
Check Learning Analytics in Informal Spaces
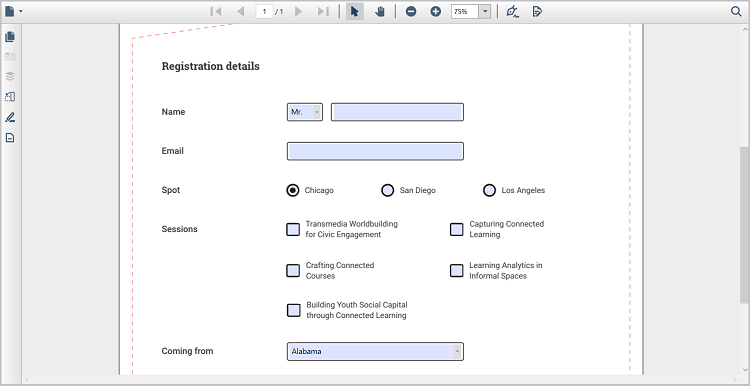pos(457,271)
